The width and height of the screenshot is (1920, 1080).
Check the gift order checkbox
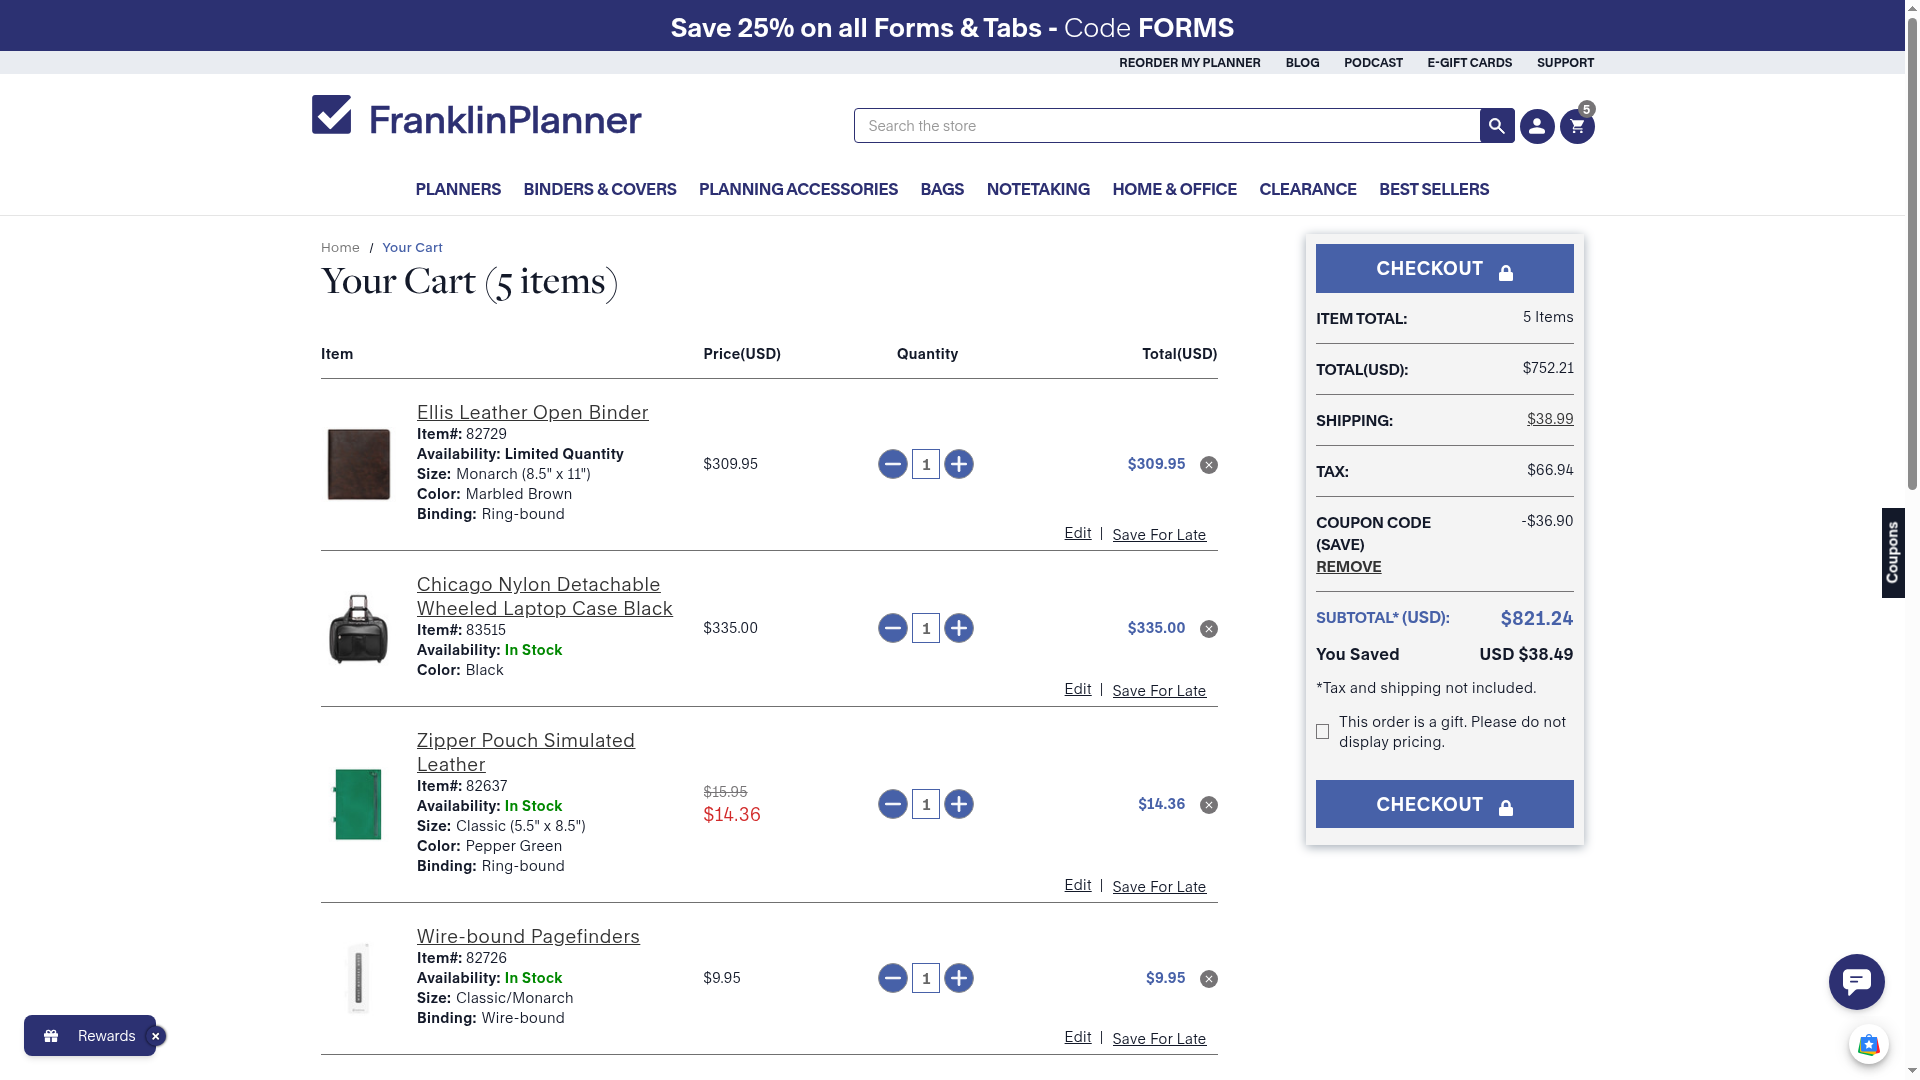click(x=1322, y=732)
